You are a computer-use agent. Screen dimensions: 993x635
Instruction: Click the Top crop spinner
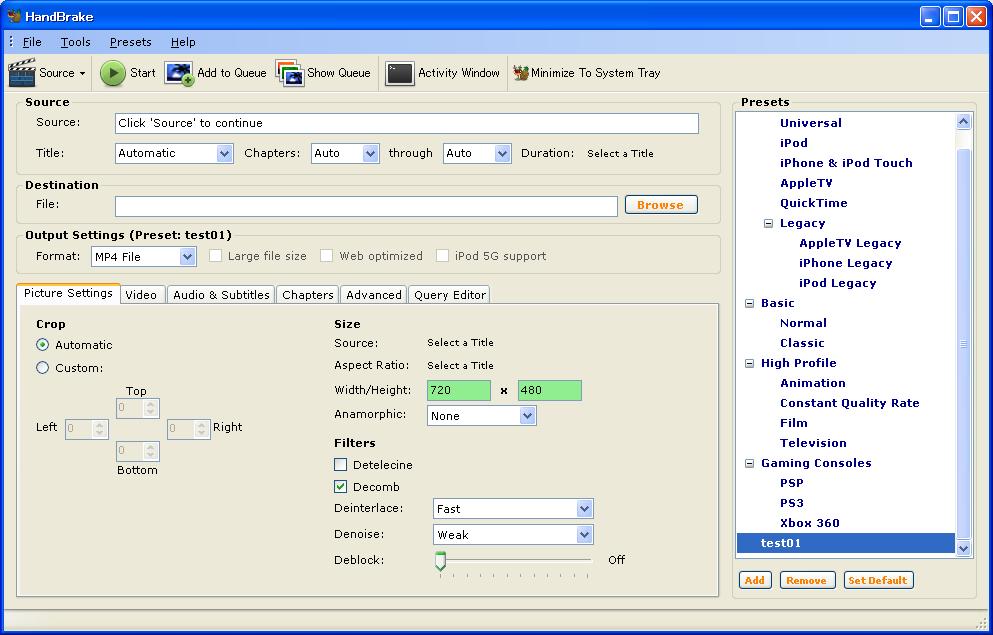click(x=137, y=408)
